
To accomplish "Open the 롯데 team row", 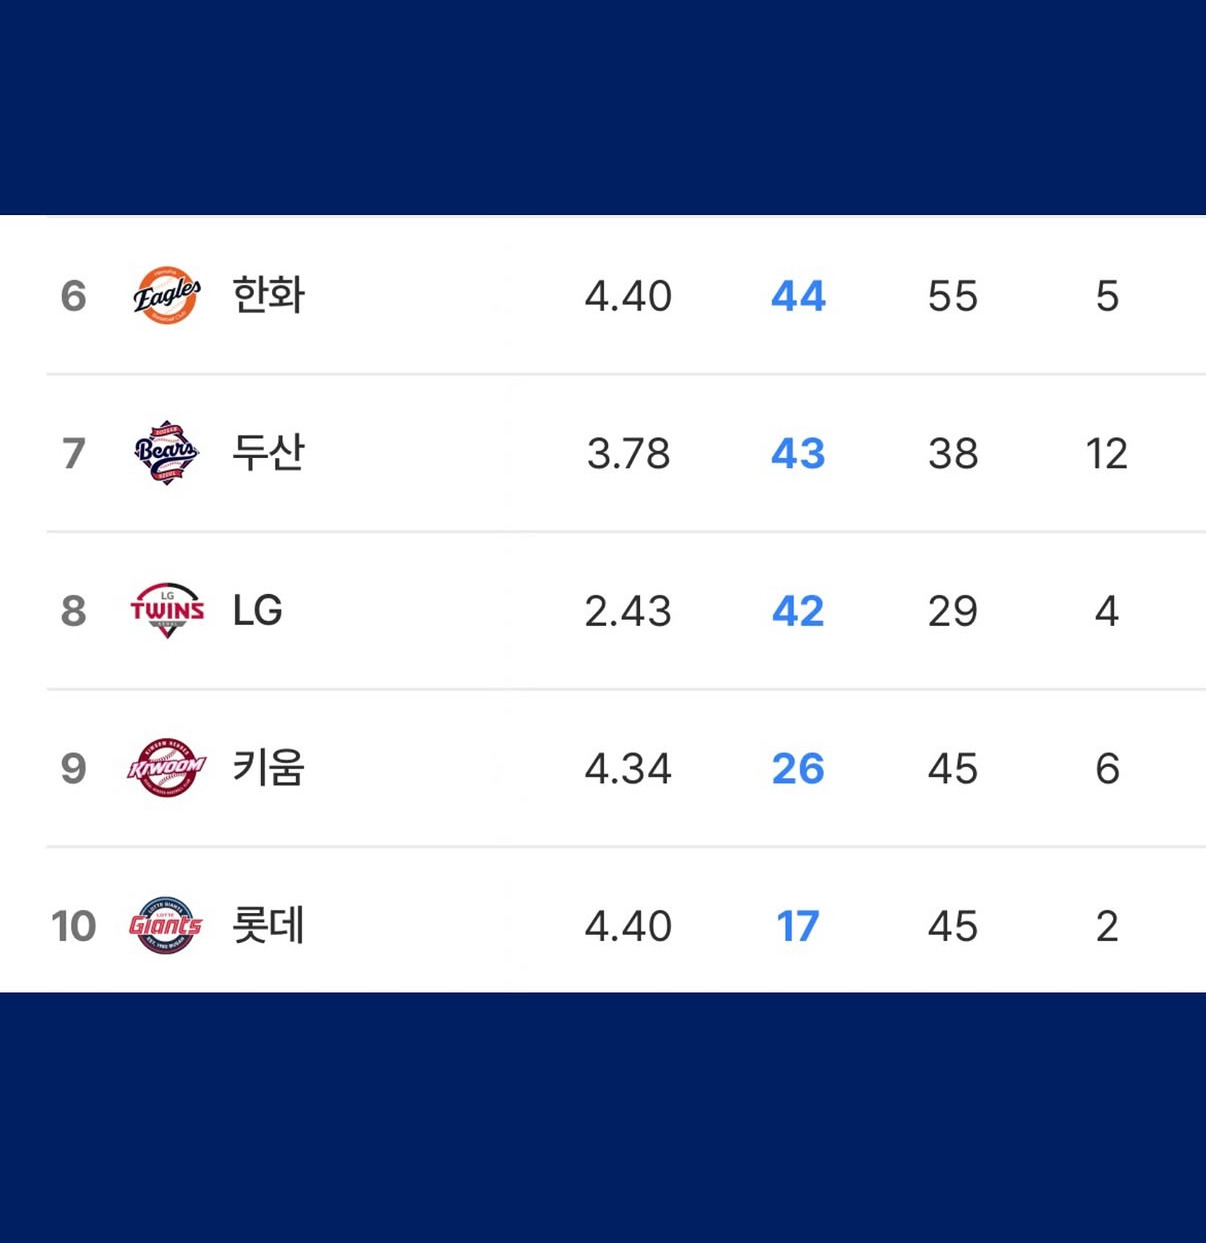I will pyautogui.click(x=266, y=926).
